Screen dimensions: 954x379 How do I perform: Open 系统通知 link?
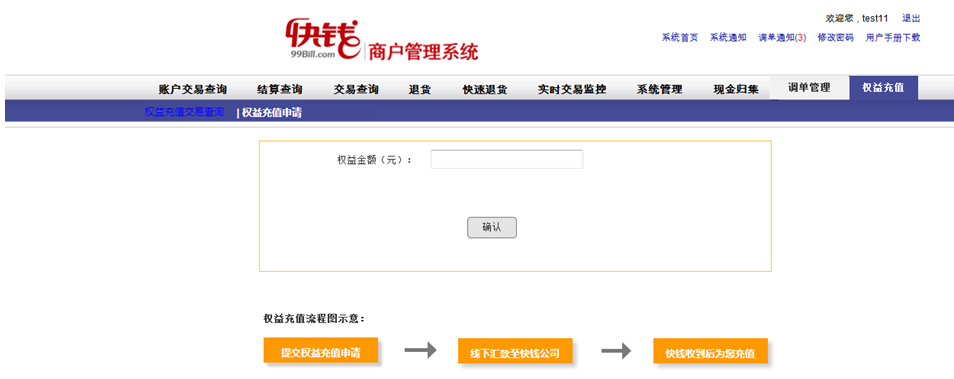728,38
